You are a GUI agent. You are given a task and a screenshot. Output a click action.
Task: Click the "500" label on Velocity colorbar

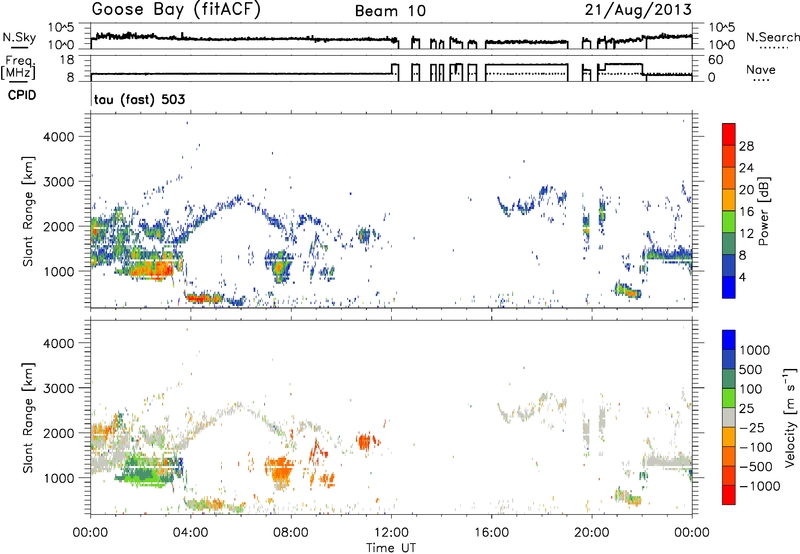click(751, 369)
